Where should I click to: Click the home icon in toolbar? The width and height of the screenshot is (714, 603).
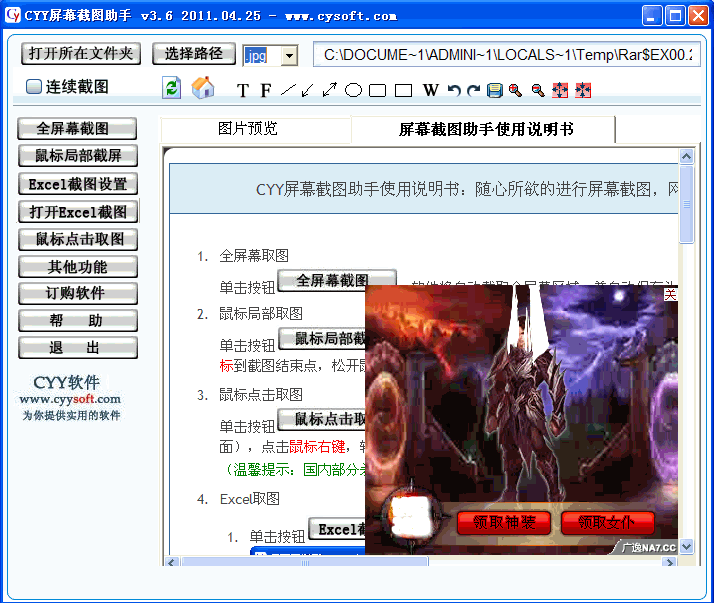(203, 88)
